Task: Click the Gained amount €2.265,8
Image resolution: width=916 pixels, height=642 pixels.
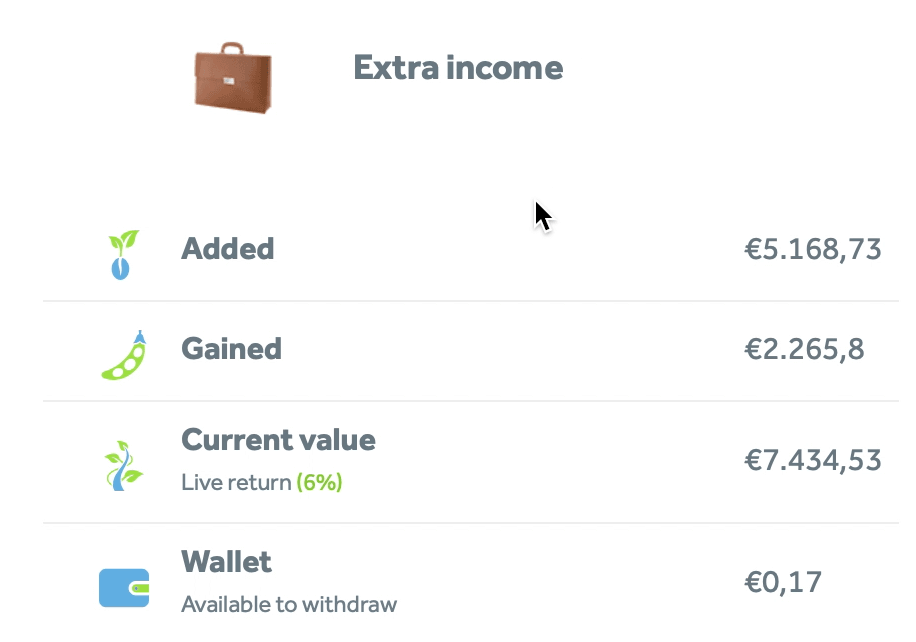Action: click(804, 349)
